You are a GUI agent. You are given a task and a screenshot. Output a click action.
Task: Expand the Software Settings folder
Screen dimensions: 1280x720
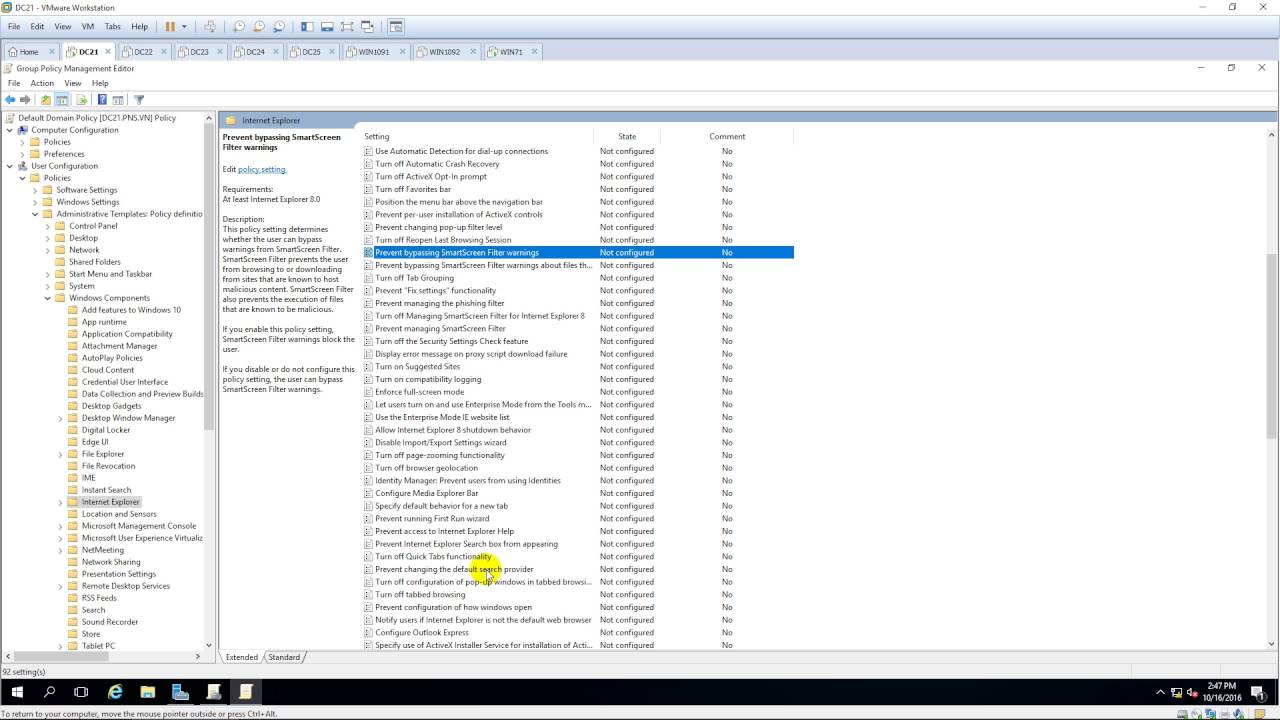coord(35,190)
